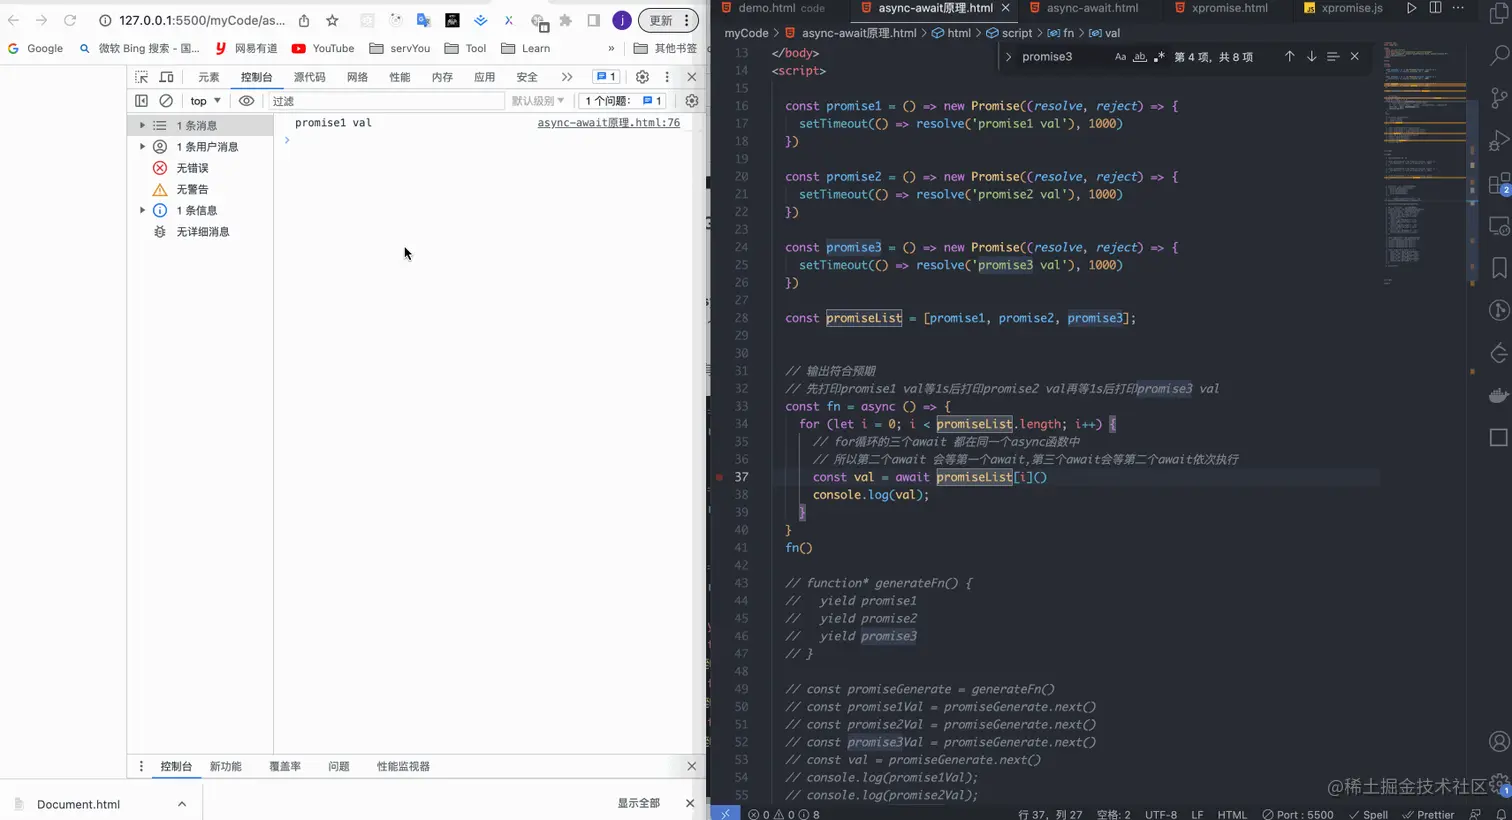Click the issues counter badge in tab bar
1512x820 pixels.
pyautogui.click(x=605, y=77)
